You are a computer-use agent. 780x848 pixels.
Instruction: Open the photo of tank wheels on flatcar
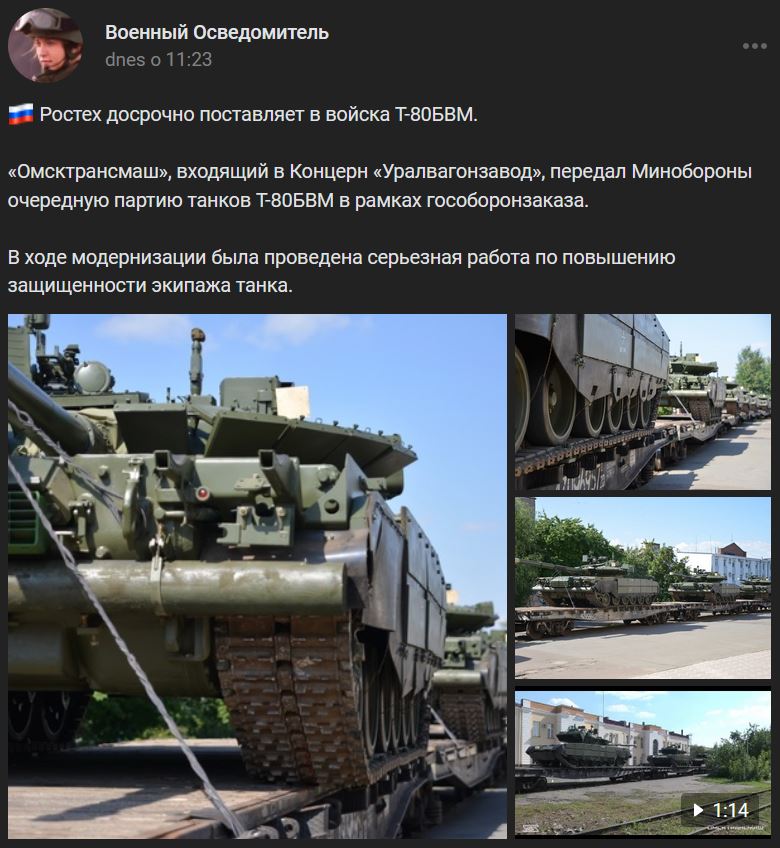pyautogui.click(x=643, y=402)
